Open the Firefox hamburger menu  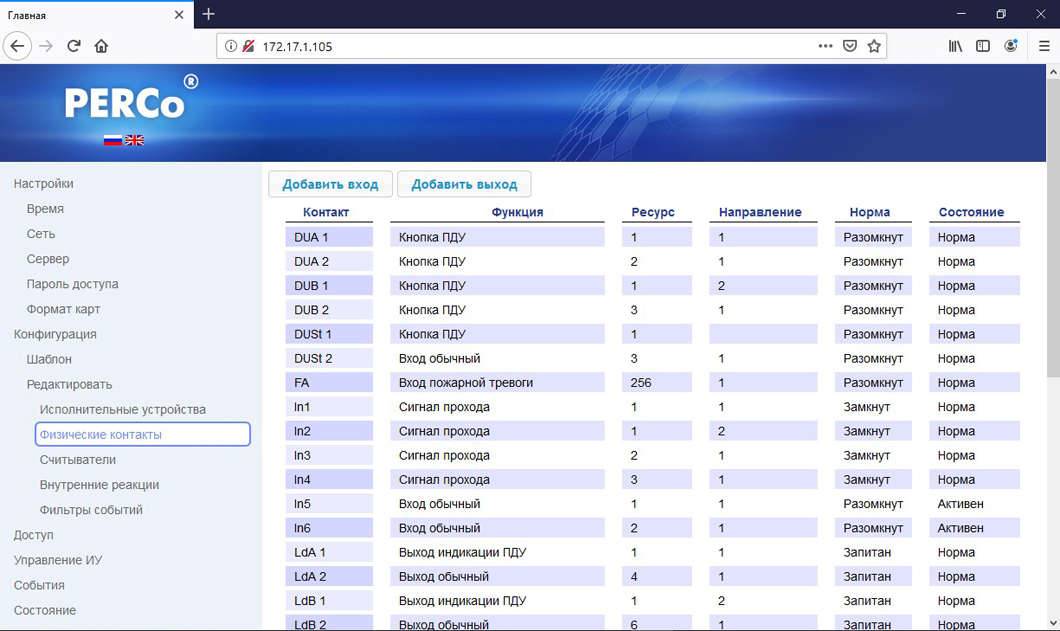1044,46
